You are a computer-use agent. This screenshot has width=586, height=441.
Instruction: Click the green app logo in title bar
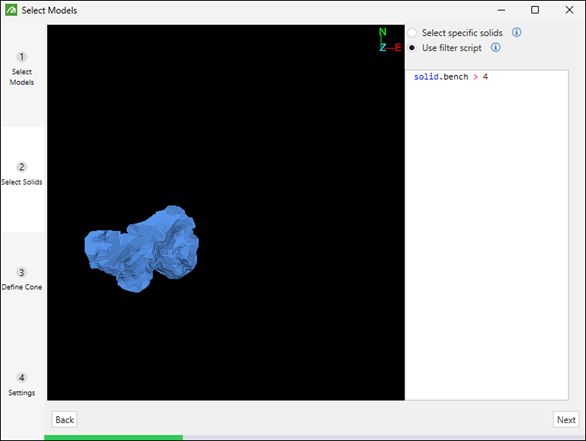[x=11, y=10]
